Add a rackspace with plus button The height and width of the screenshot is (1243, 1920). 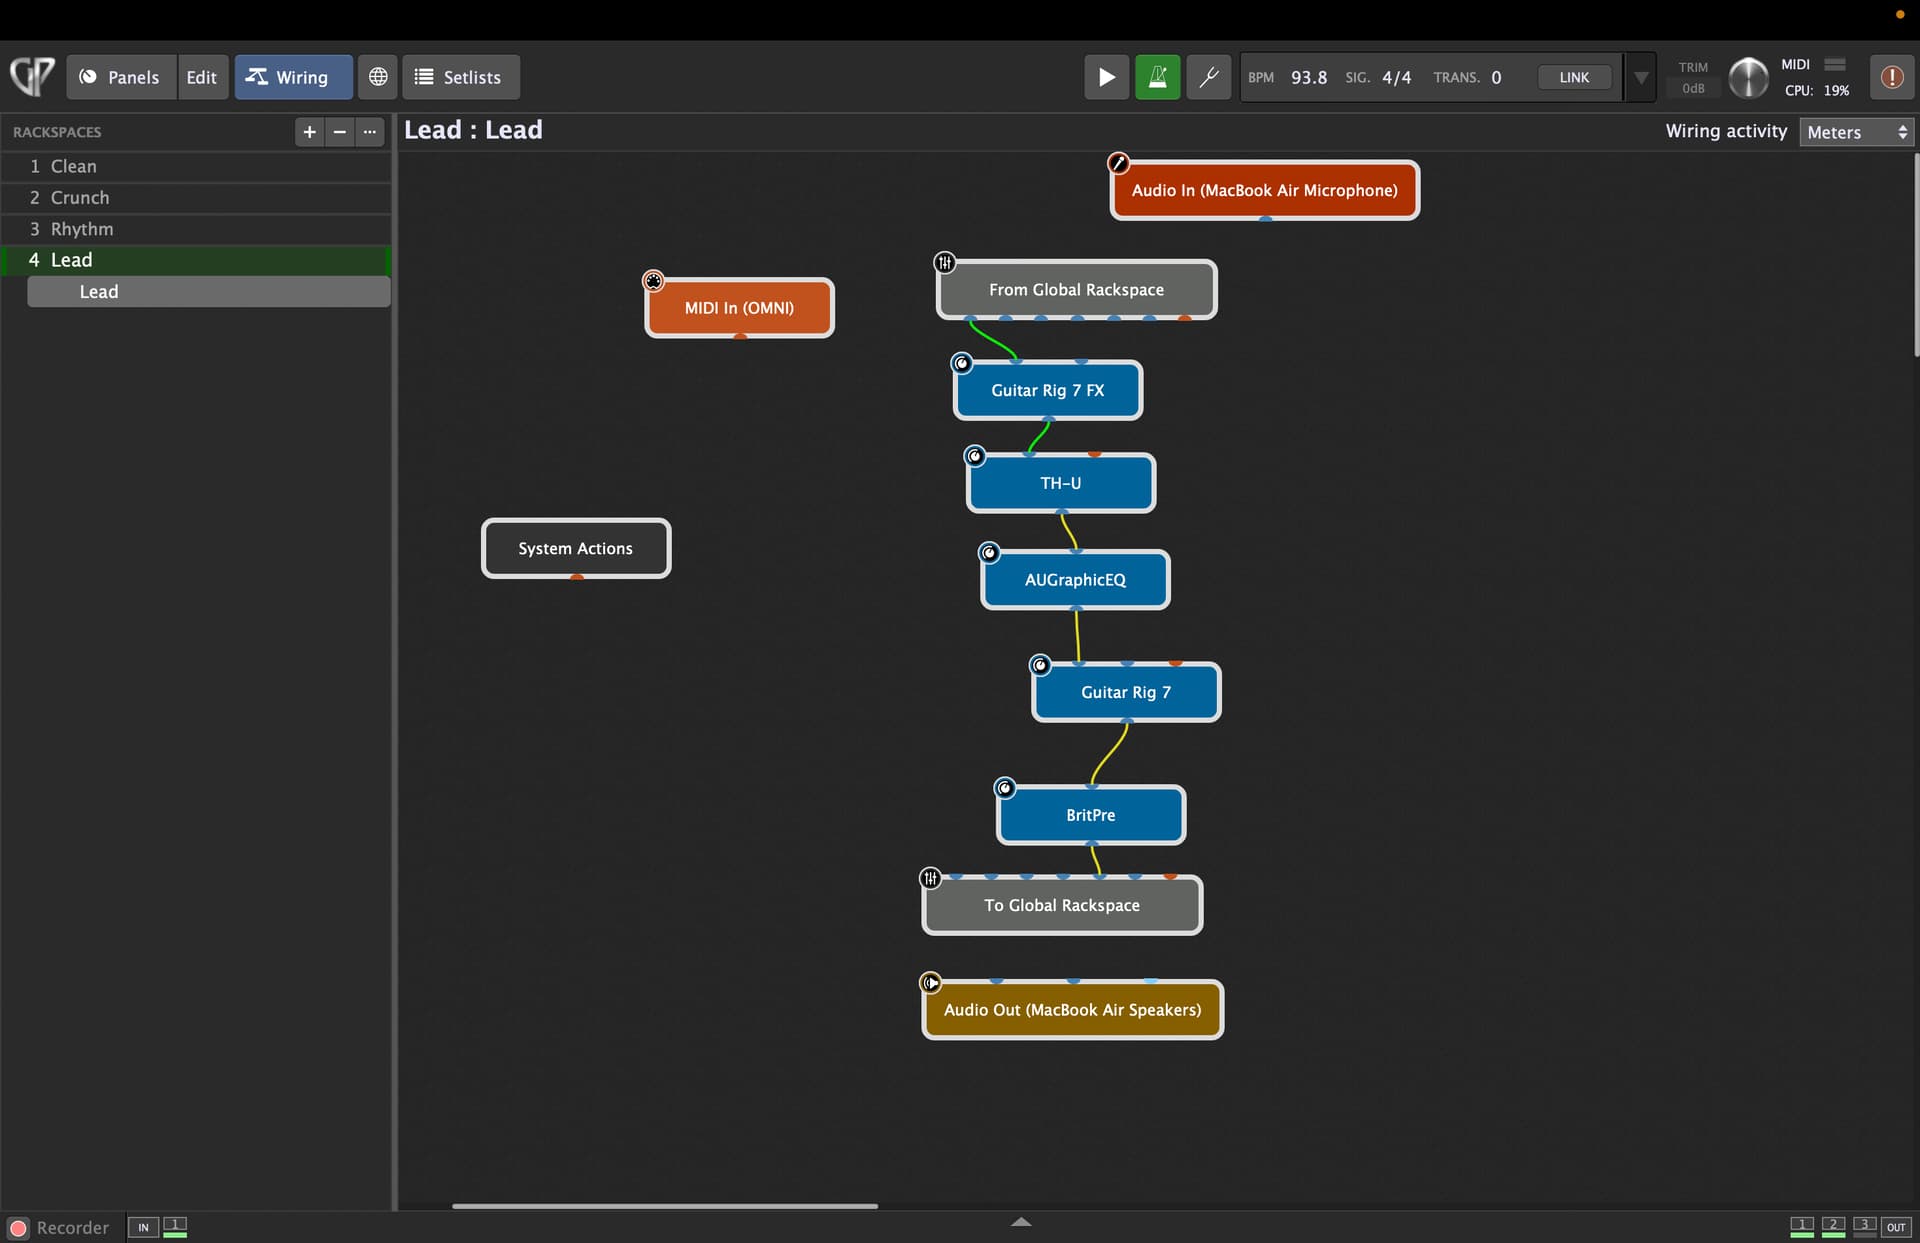click(309, 132)
